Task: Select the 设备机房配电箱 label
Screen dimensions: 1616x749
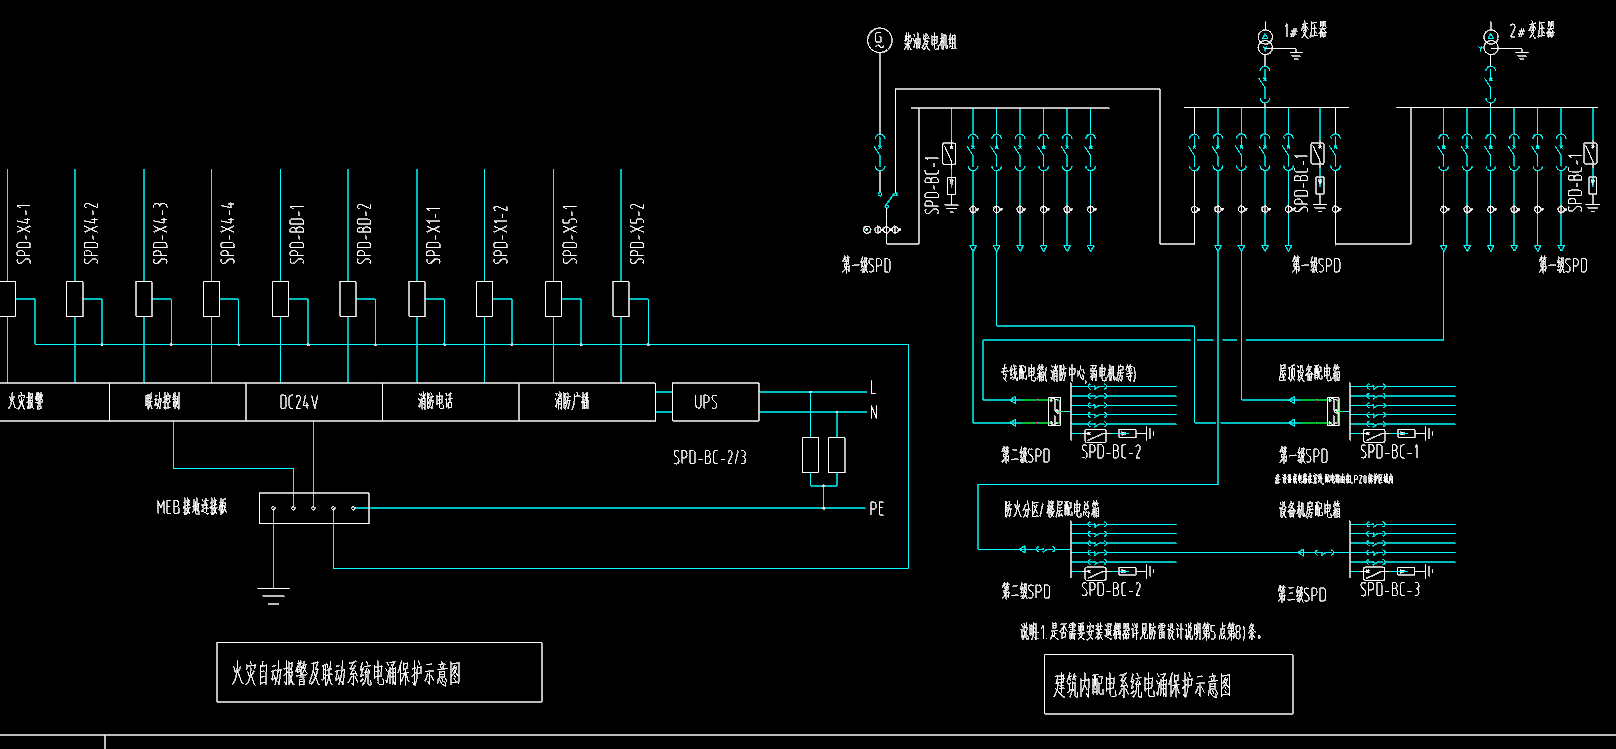Action: coord(1309,509)
